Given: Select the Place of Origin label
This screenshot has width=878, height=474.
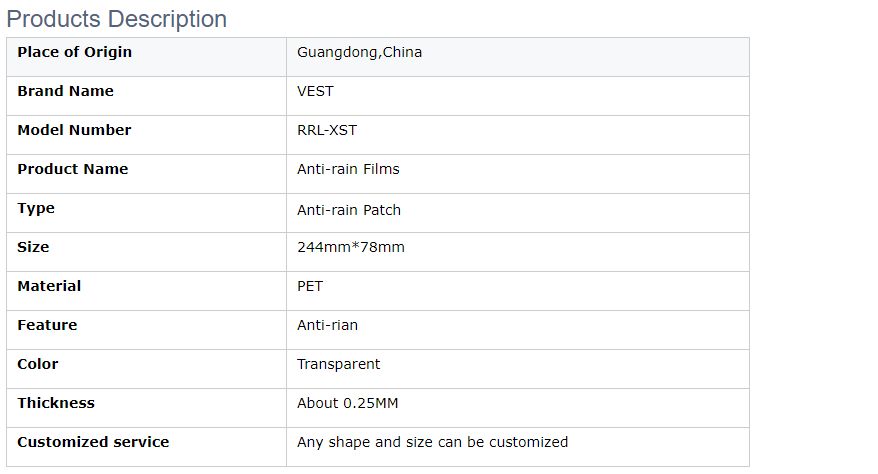Looking at the screenshot, I should point(74,52).
